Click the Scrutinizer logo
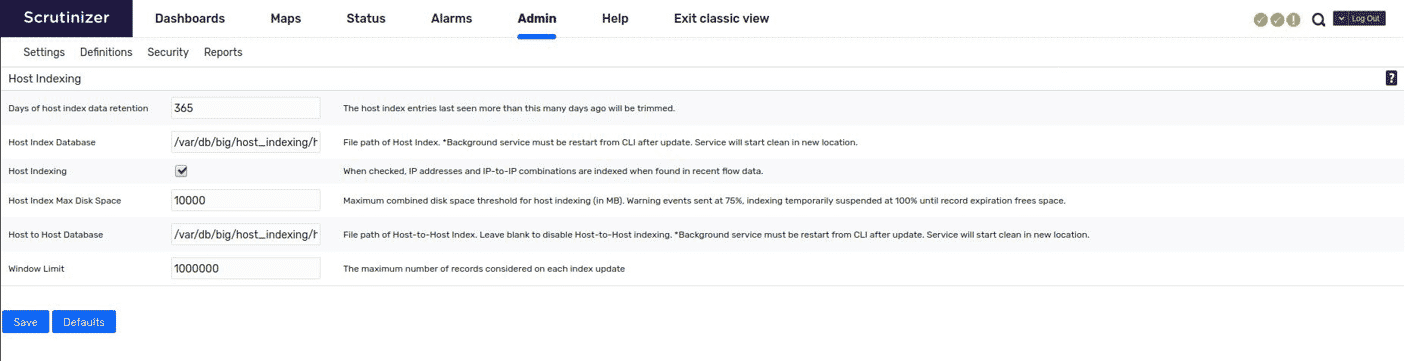The height and width of the screenshot is (361, 1409). [66, 18]
